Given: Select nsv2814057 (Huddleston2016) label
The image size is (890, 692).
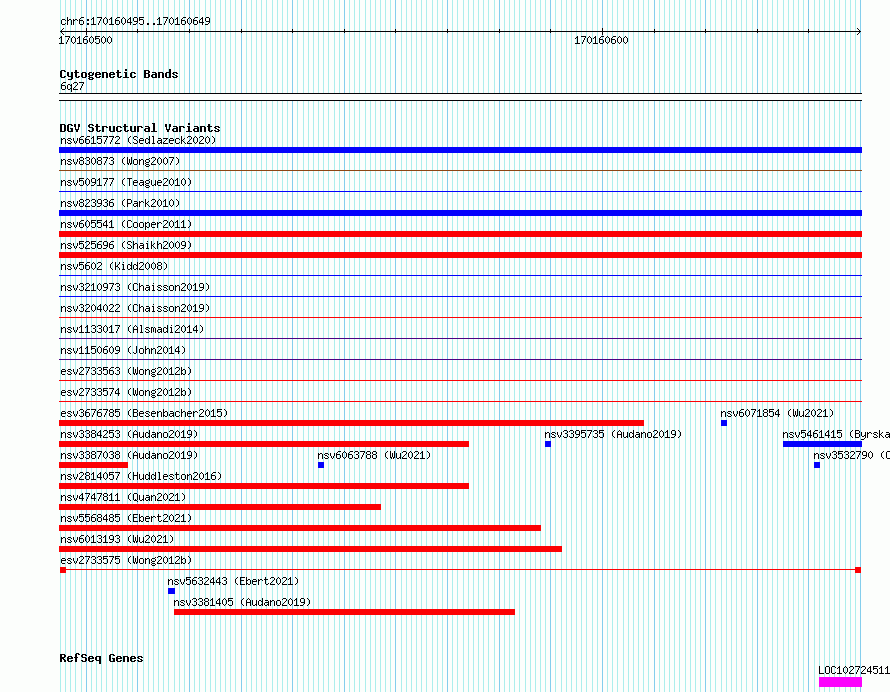Looking at the screenshot, I should pyautogui.click(x=141, y=476).
